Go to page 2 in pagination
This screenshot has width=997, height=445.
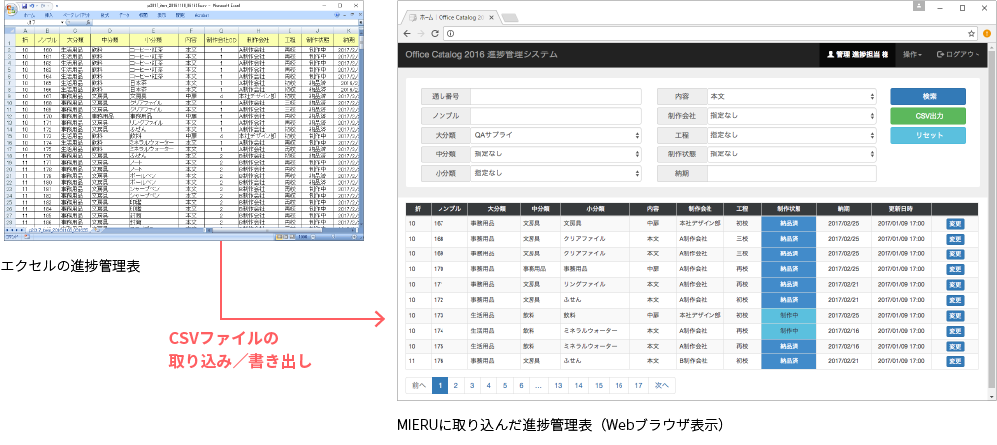click(456, 384)
